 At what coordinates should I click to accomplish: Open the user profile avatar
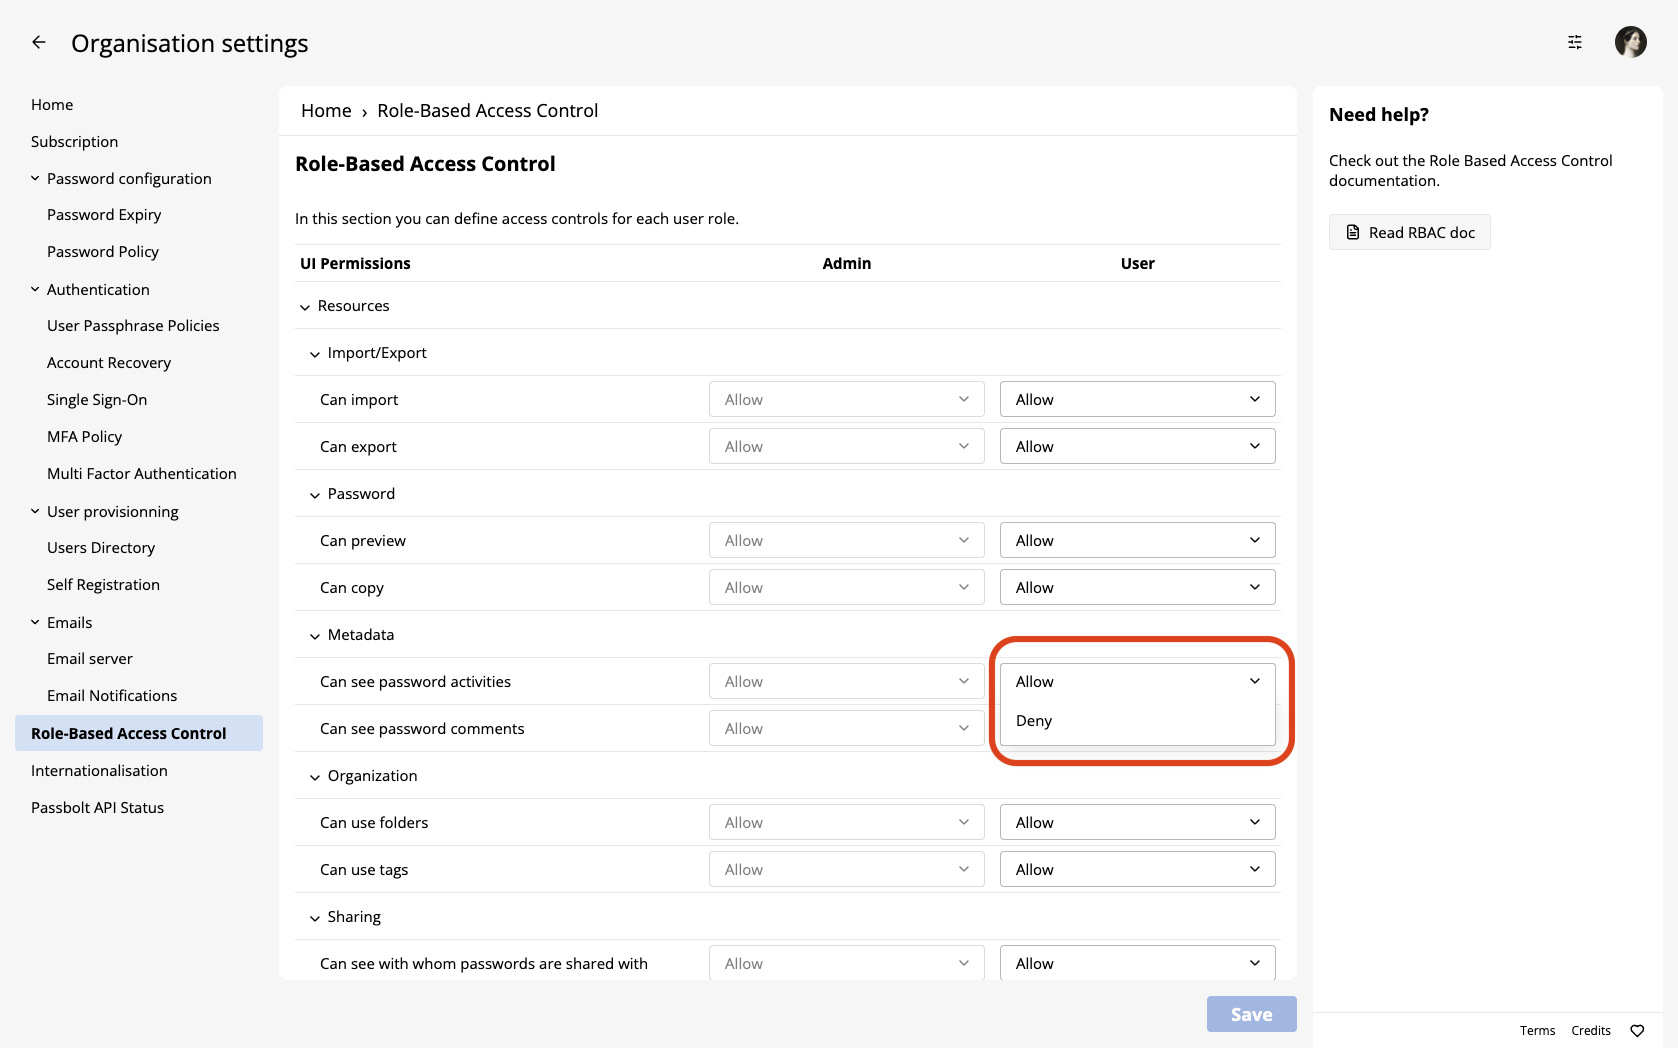tap(1630, 42)
